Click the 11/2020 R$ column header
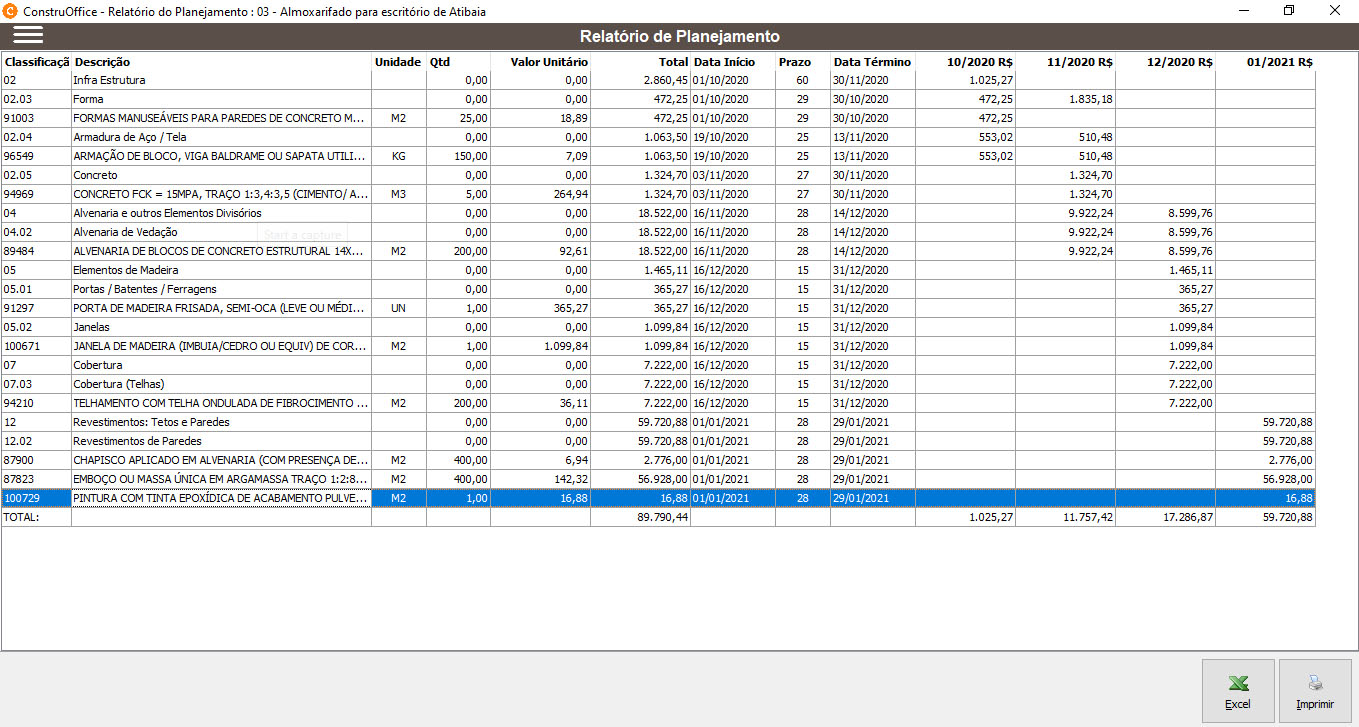Screen dimensions: 1359x727 (1065, 62)
